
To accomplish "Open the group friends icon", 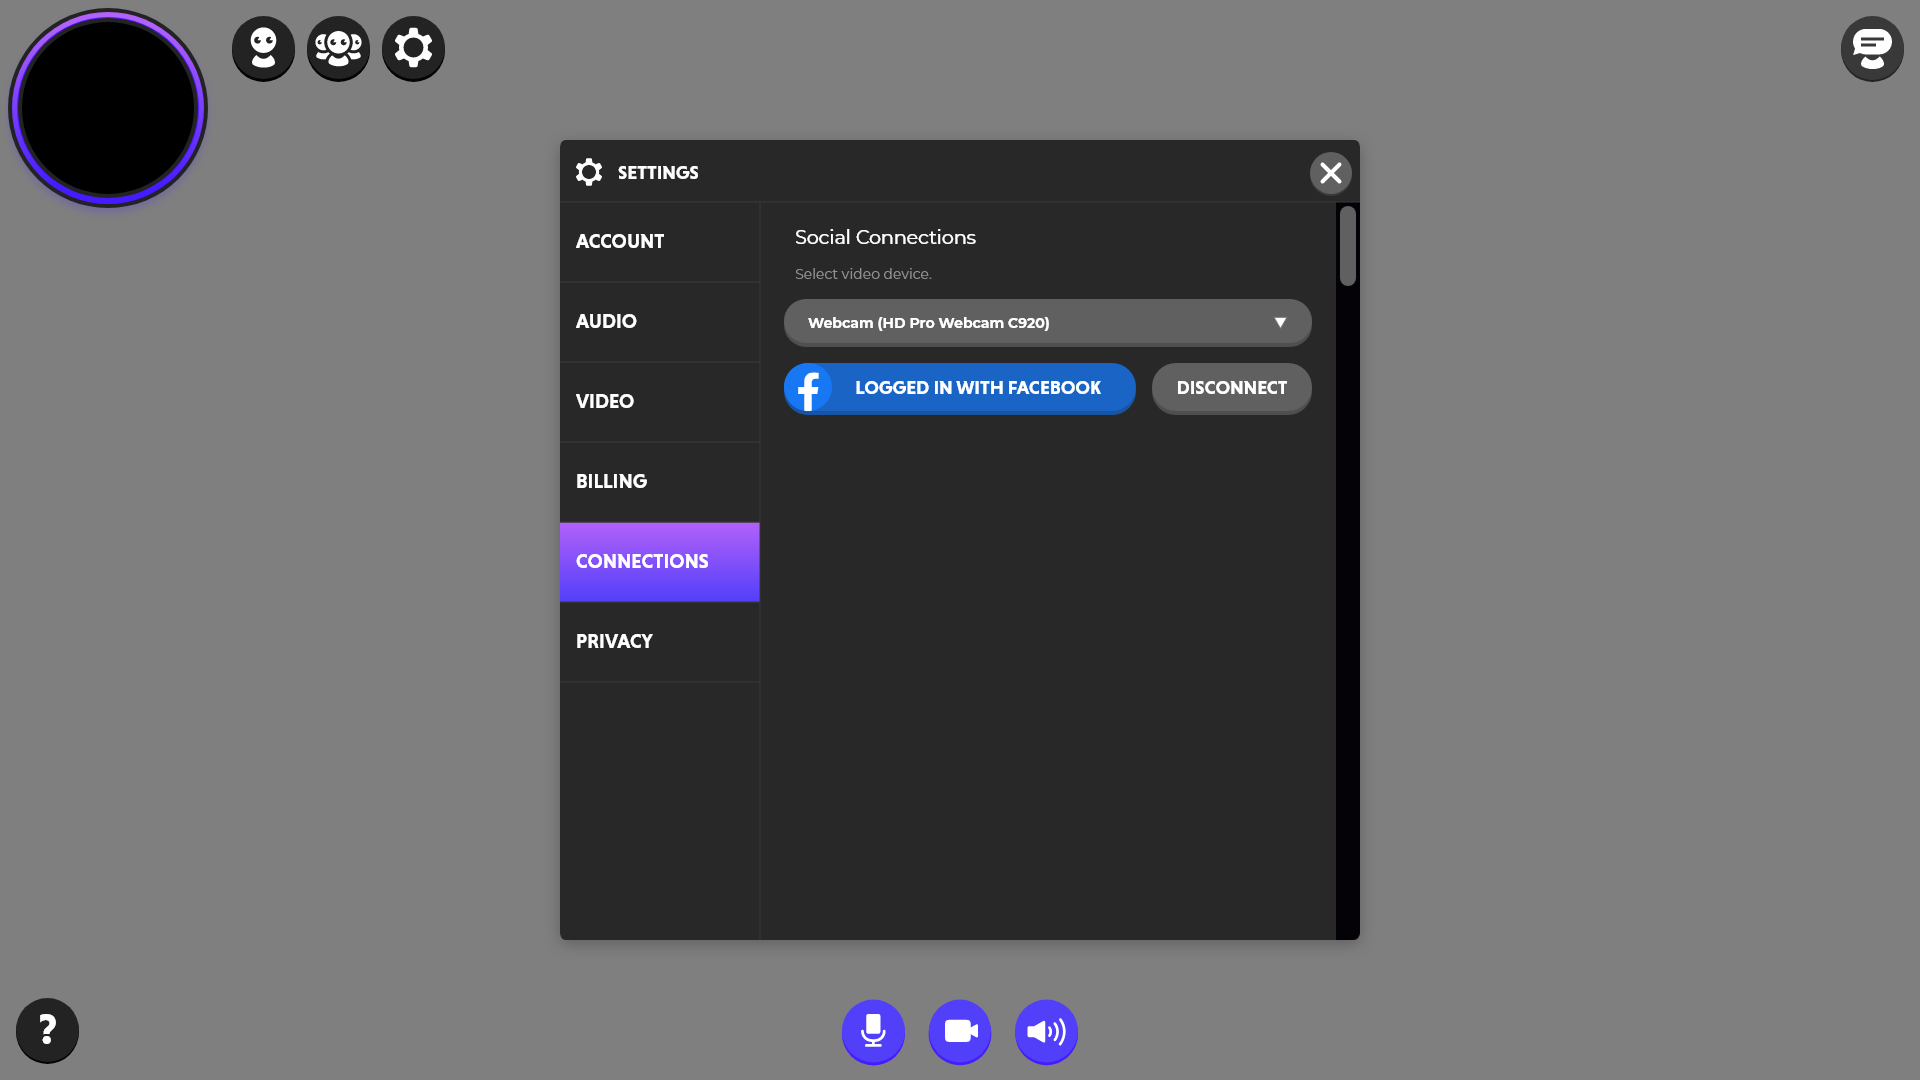I will (338, 48).
